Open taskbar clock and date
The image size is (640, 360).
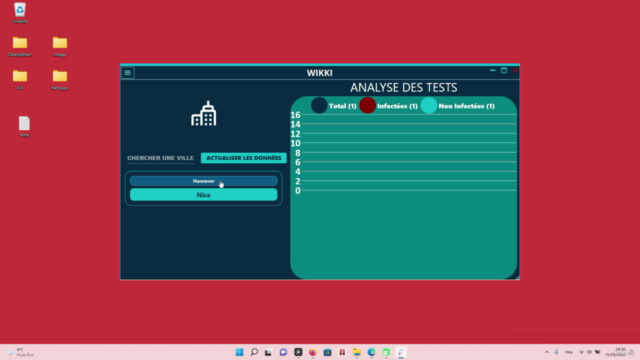click(x=616, y=352)
